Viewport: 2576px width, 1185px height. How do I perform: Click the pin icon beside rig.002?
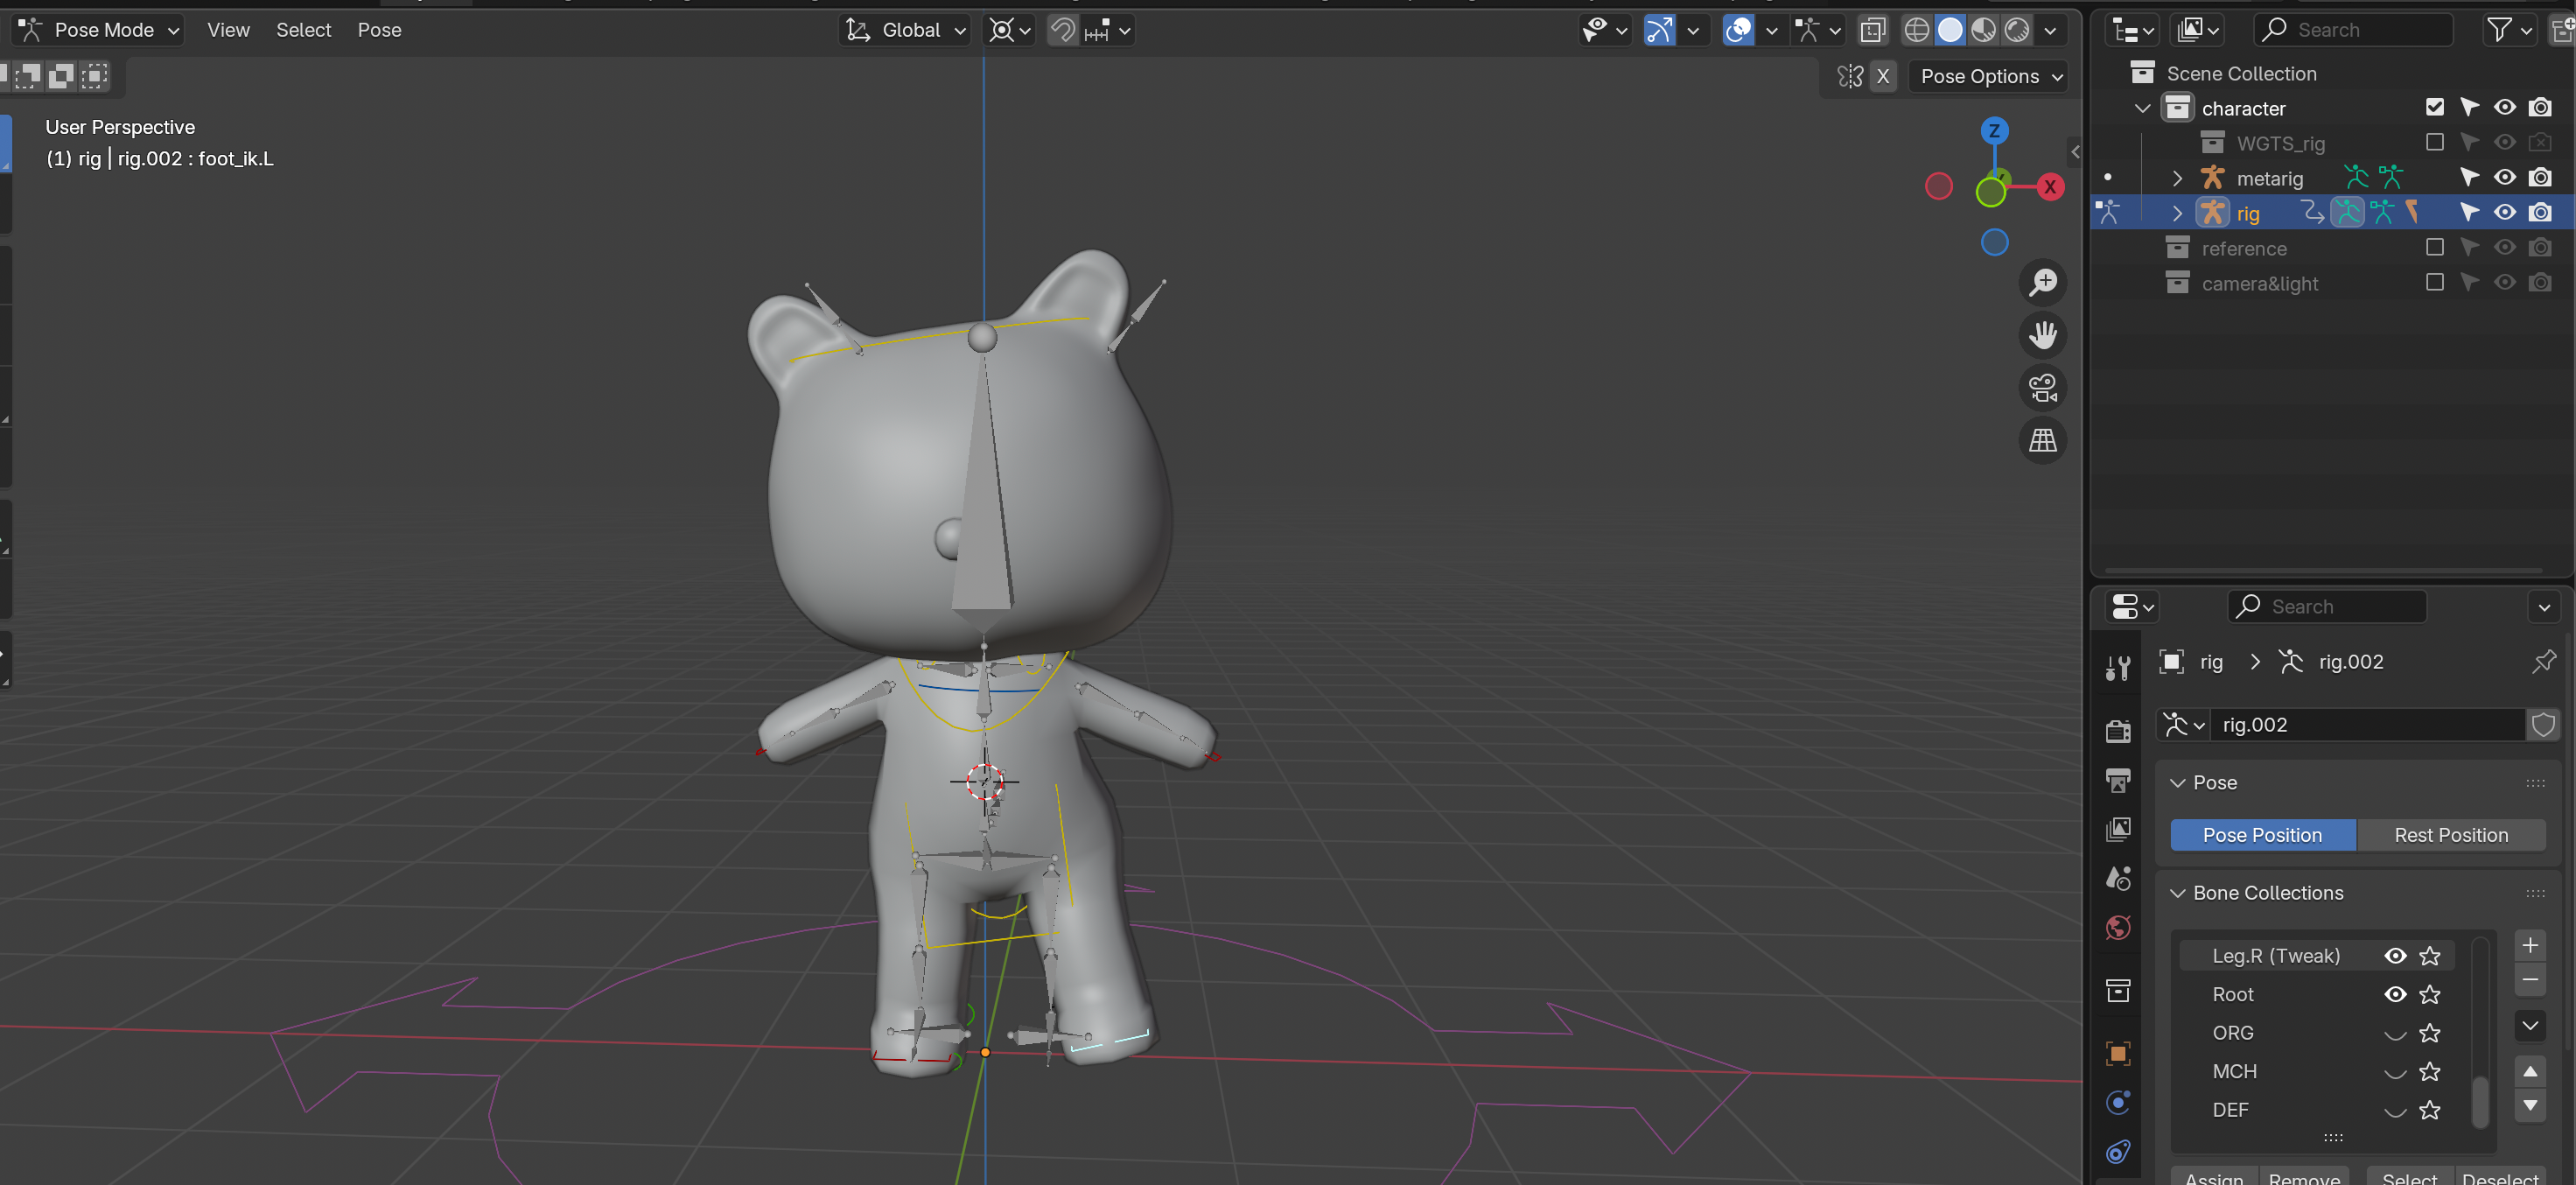click(2543, 661)
